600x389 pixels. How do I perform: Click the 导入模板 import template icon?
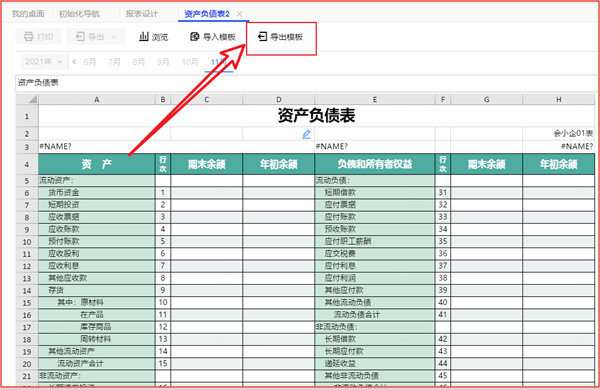195,37
